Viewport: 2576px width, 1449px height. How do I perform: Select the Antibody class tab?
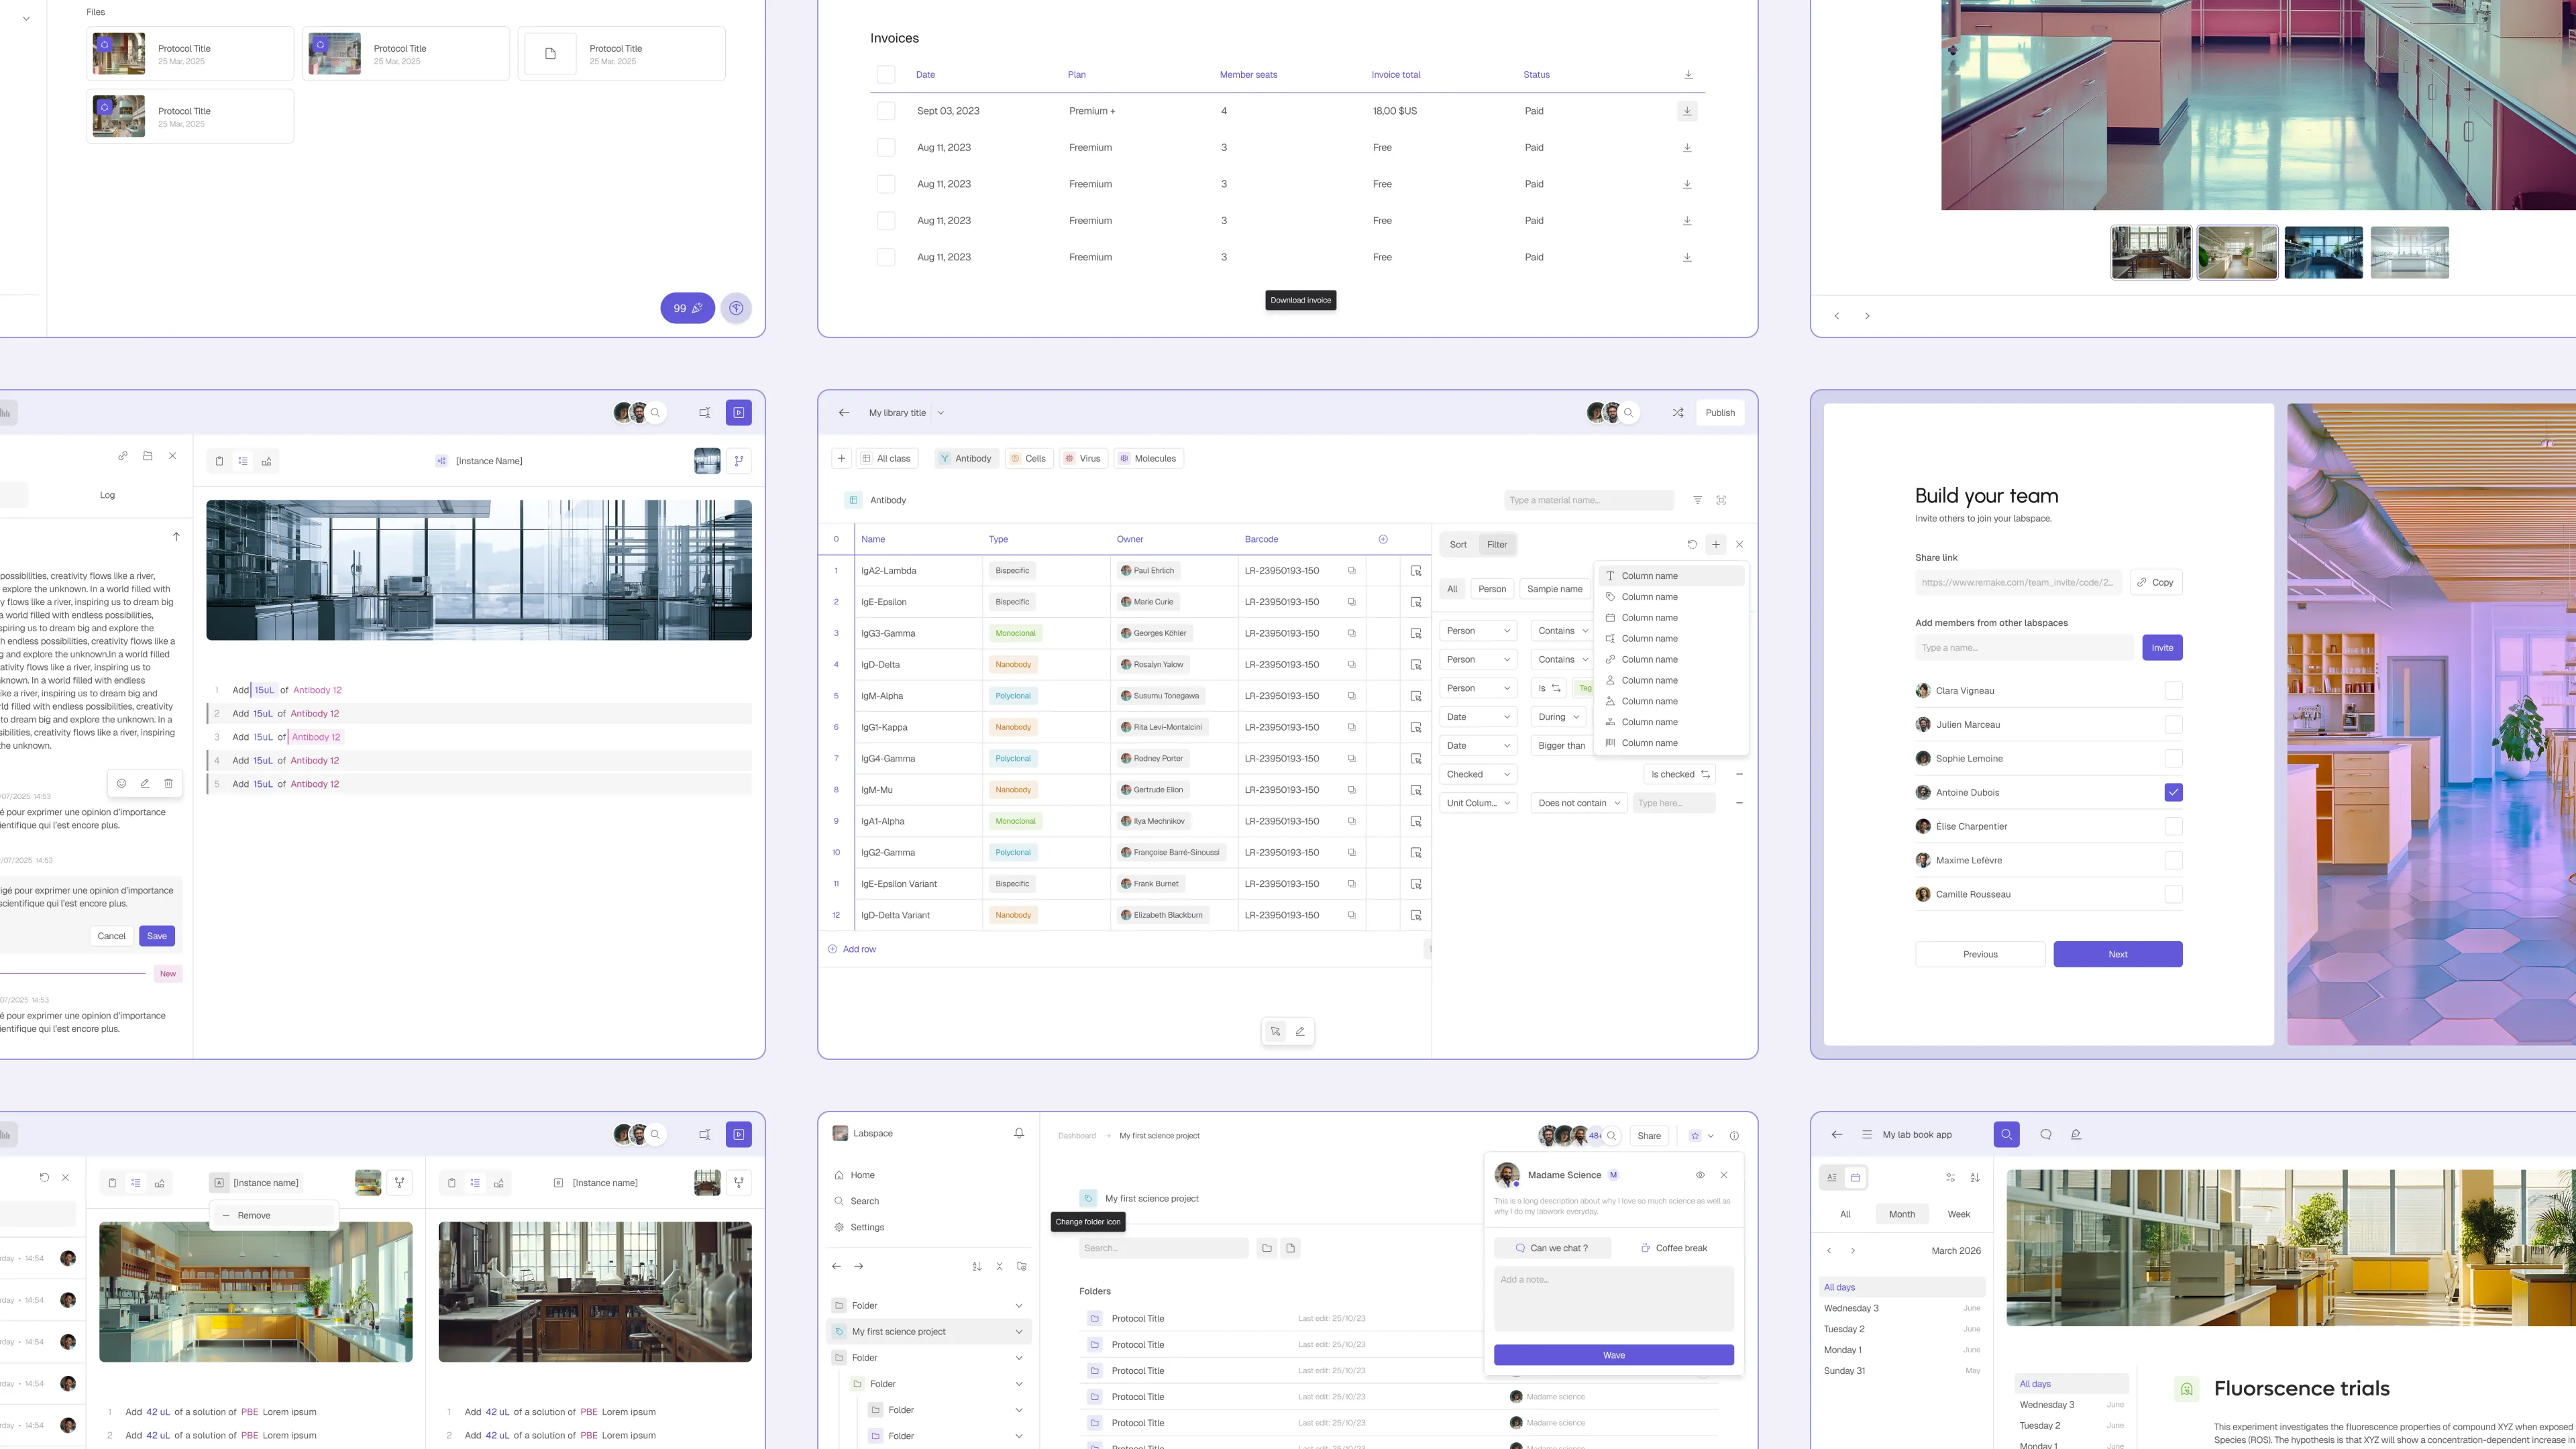pos(966,459)
